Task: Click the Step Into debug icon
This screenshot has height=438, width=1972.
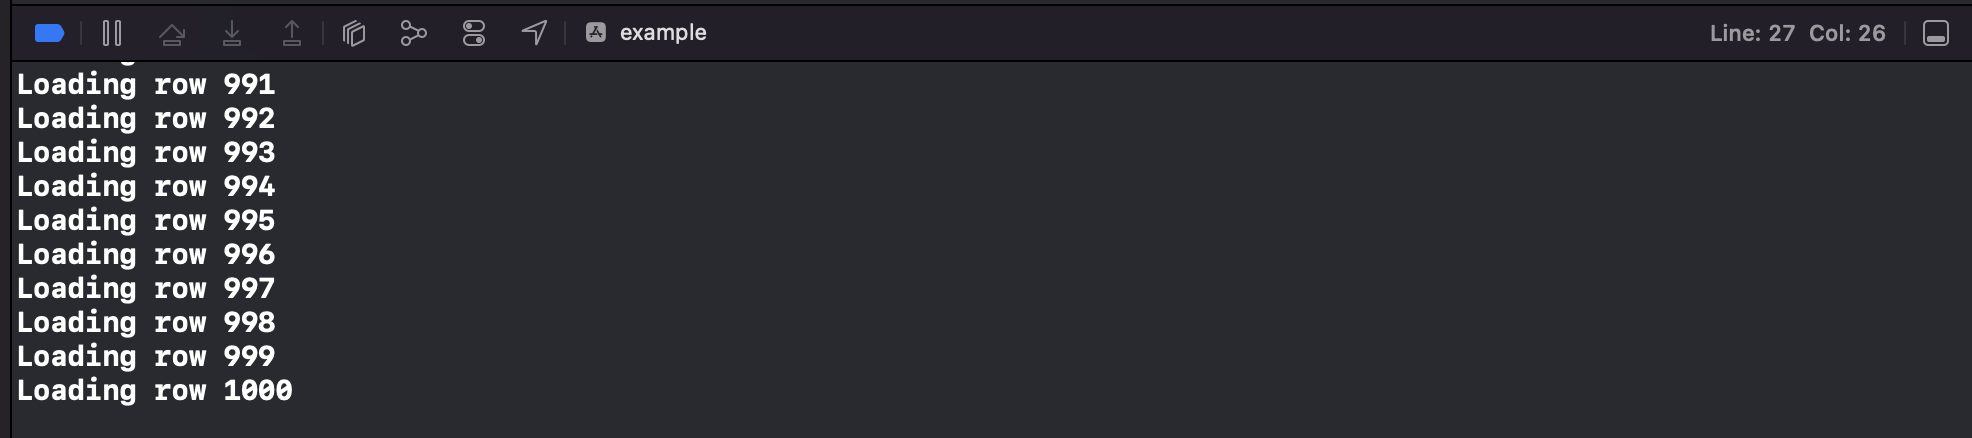Action: pyautogui.click(x=232, y=33)
